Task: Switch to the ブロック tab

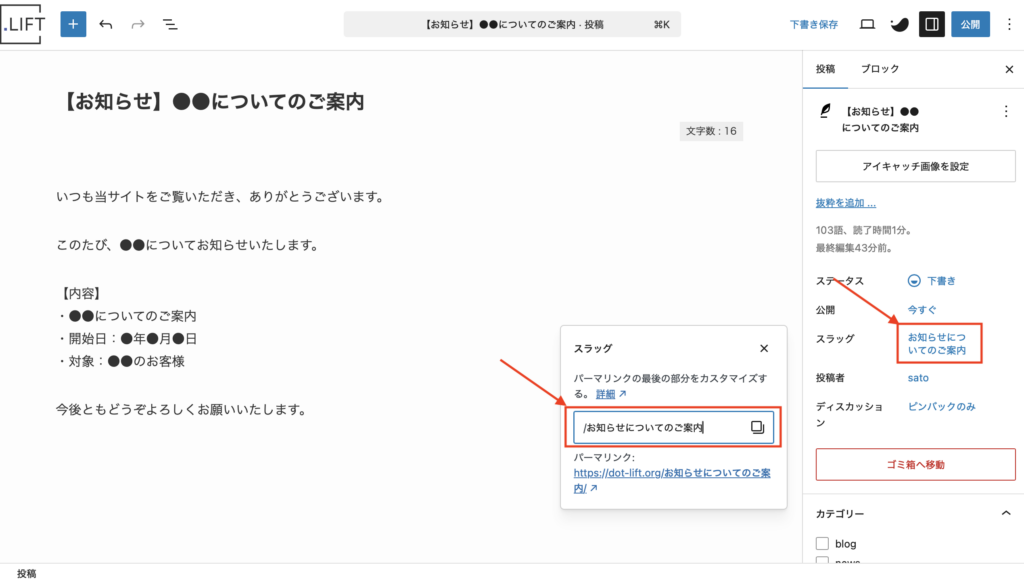Action: click(x=880, y=69)
